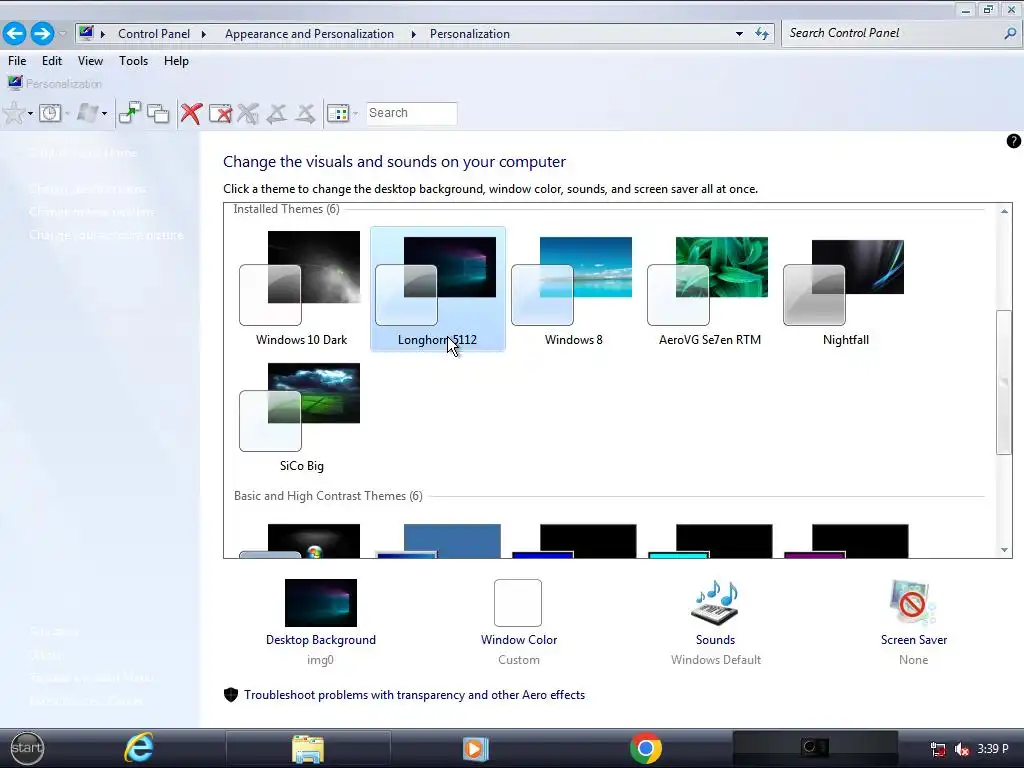1024x768 pixels.
Task: Click the muted volume tray icon
Action: pyautogui.click(x=961, y=748)
